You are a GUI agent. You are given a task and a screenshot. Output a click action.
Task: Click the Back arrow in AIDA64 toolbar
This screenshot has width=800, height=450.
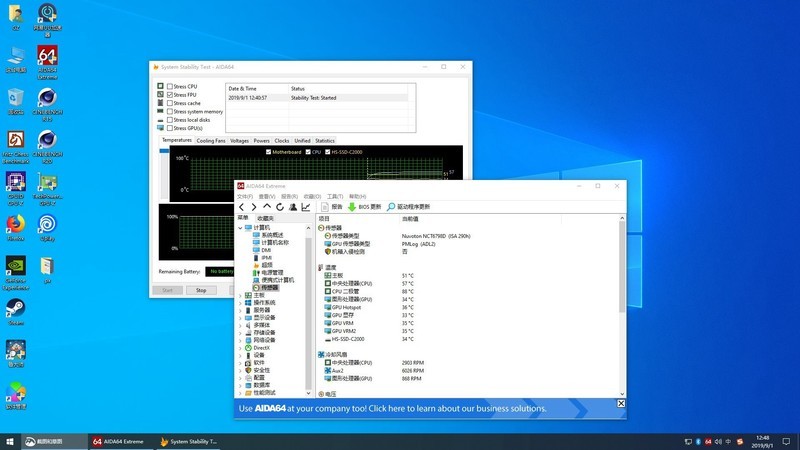tap(241, 207)
